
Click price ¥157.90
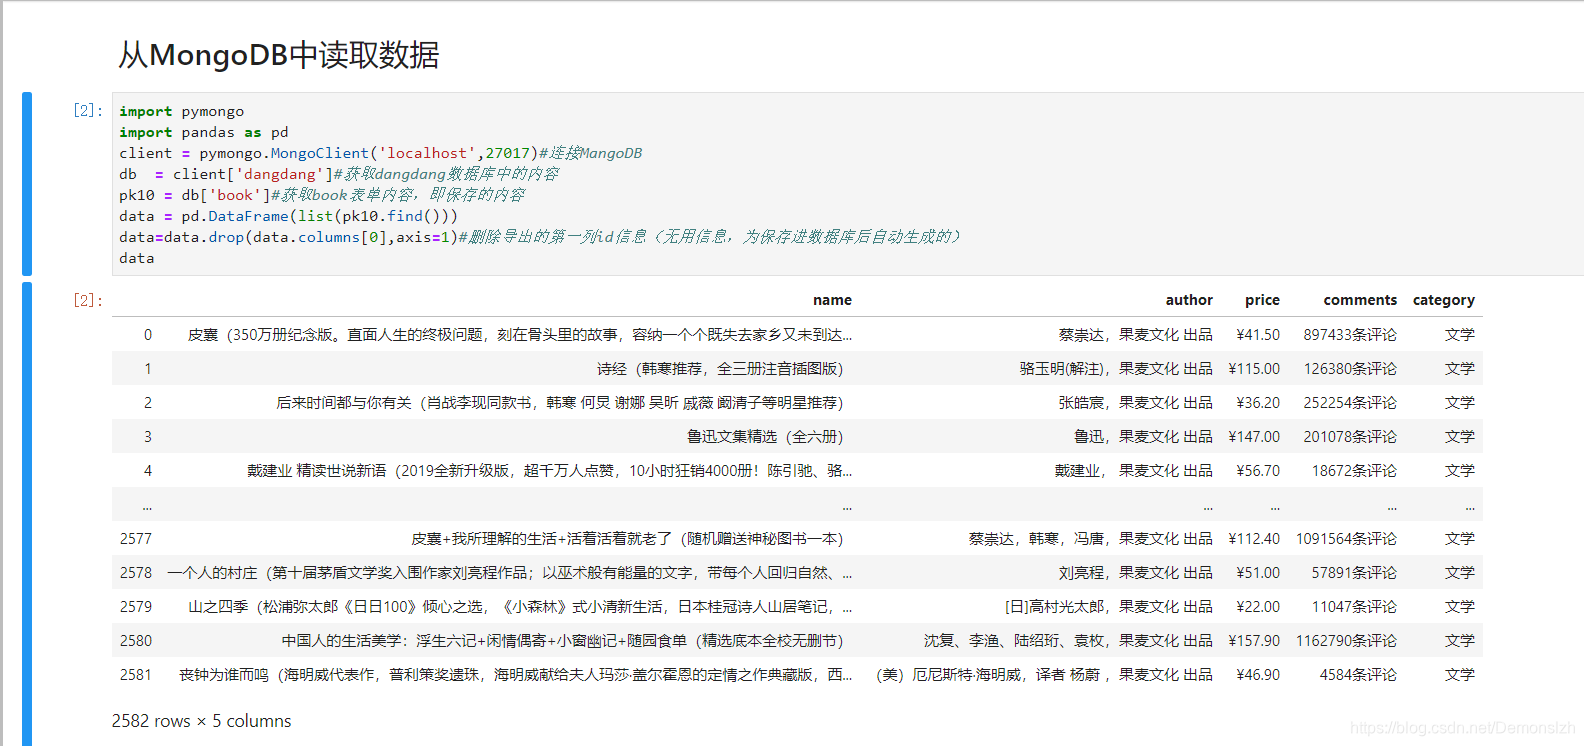1254,641
